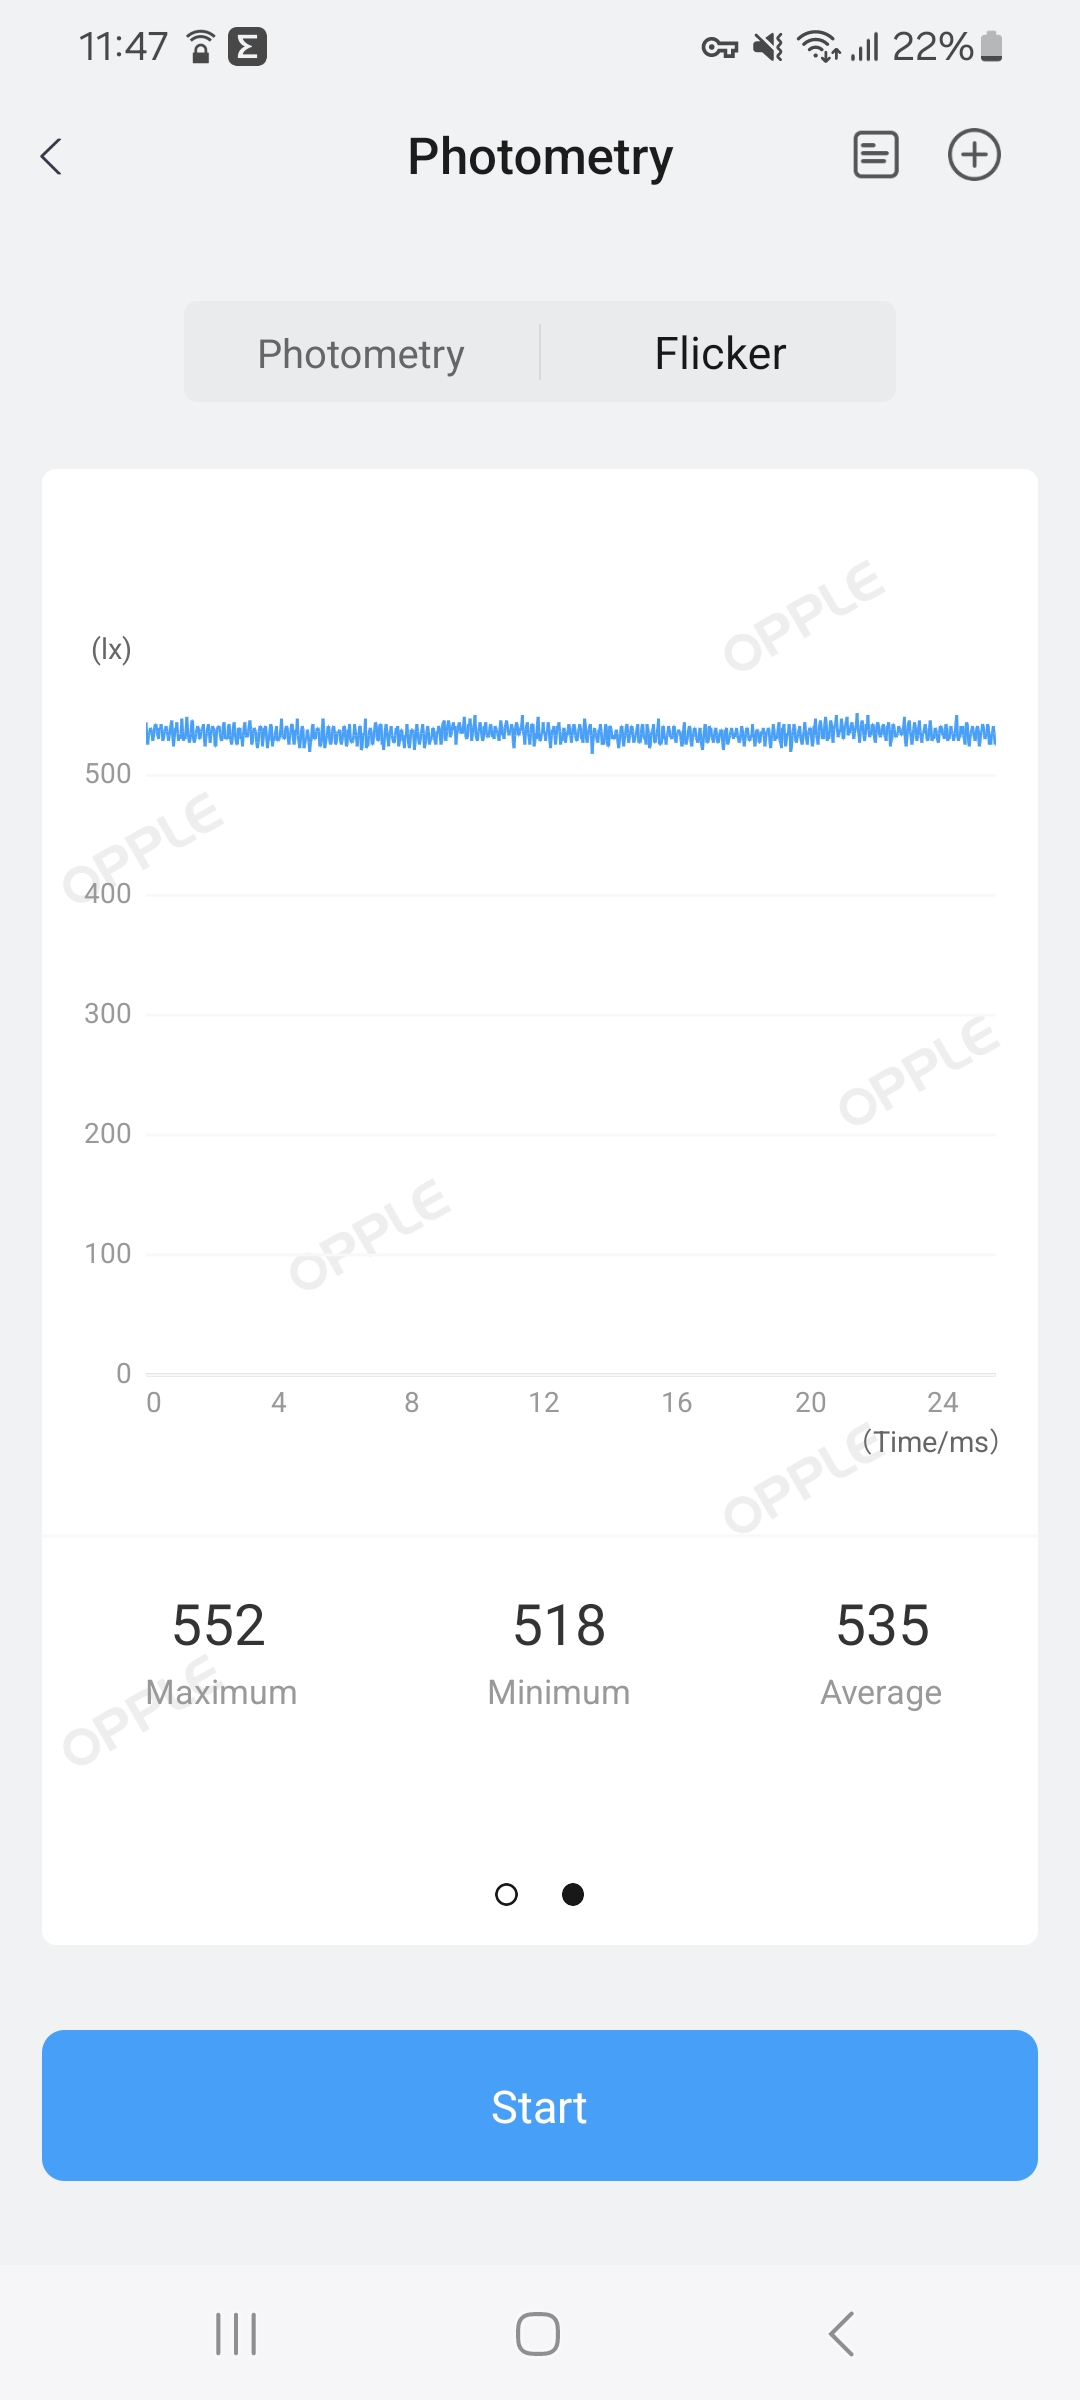
Task: Tap the Minimum value 518
Action: (x=559, y=1625)
